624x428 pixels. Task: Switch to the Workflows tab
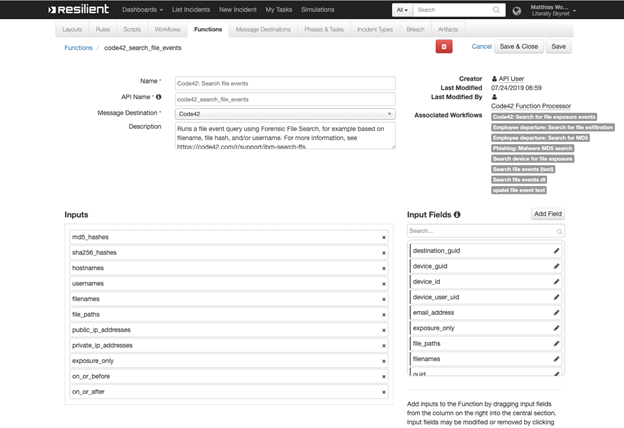pos(167,29)
